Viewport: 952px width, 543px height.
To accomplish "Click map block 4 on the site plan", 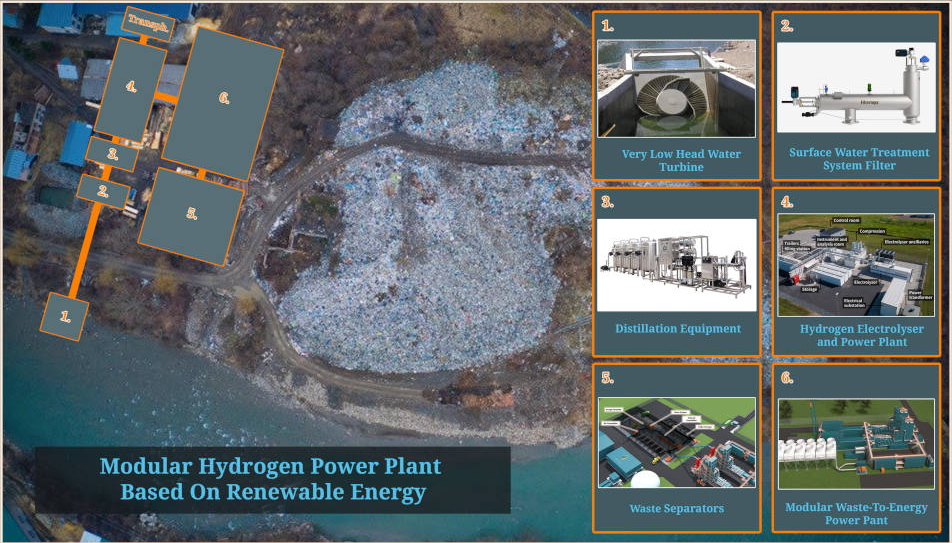I will coord(131,89).
